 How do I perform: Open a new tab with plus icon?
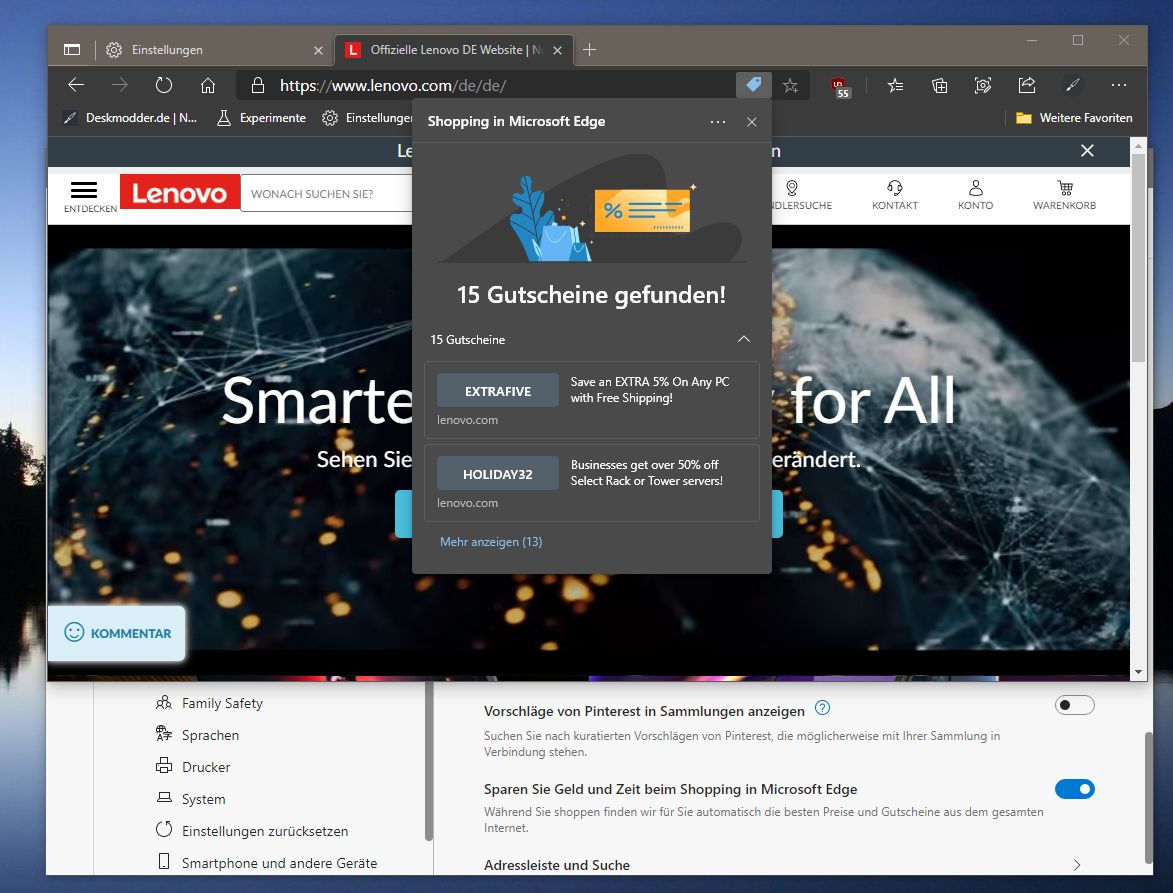(589, 49)
